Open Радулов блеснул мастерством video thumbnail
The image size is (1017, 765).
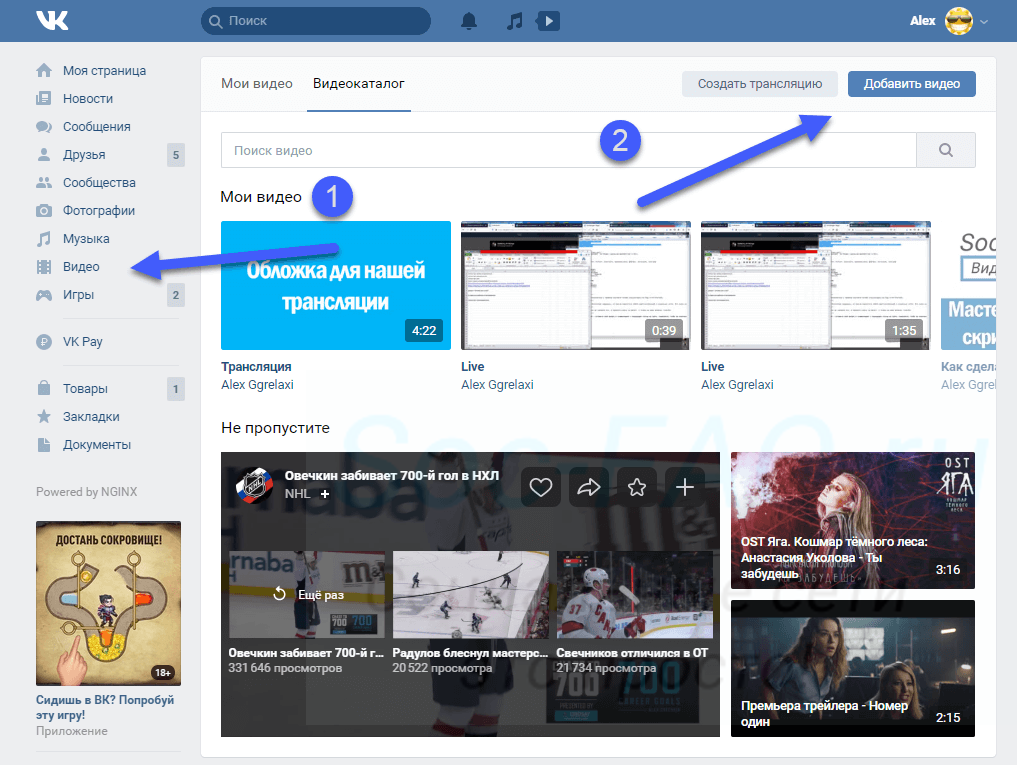point(470,594)
